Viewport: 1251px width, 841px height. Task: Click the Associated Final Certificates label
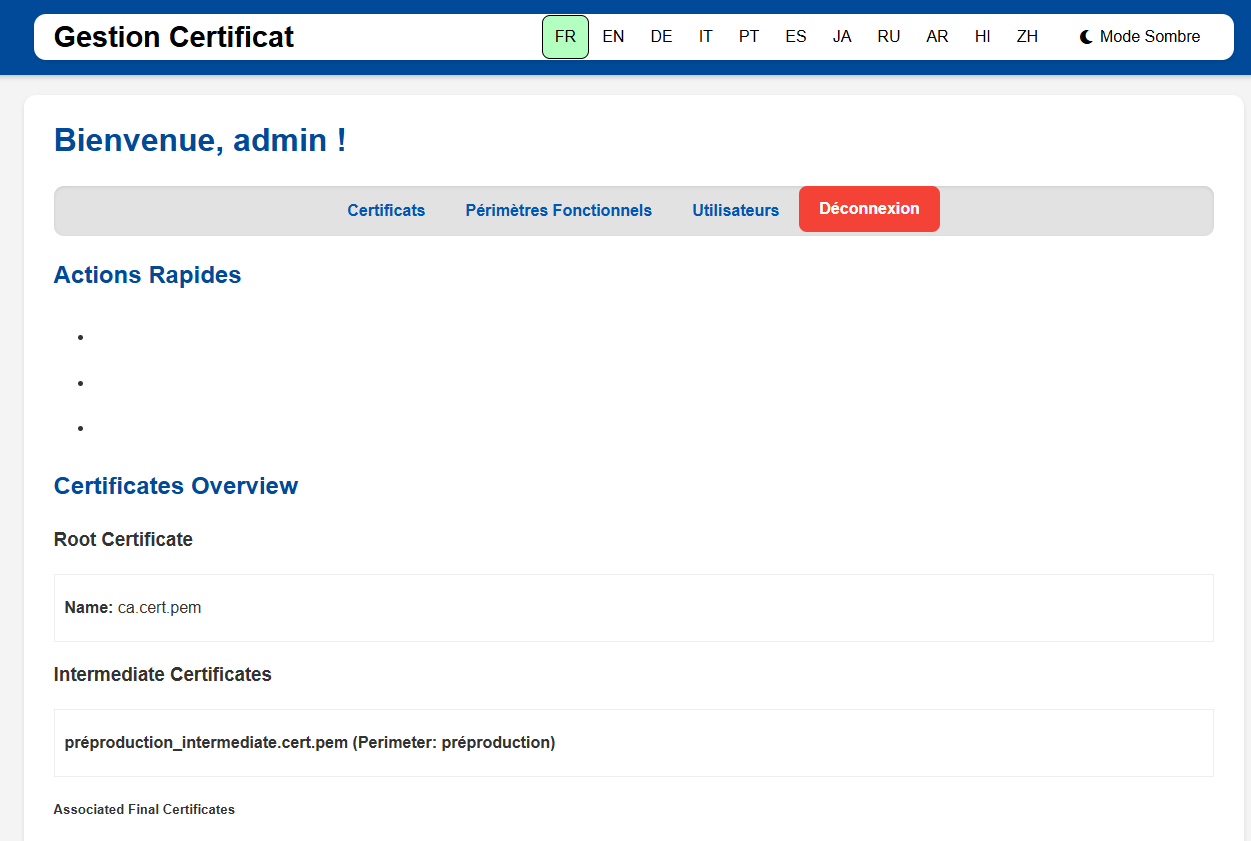click(144, 809)
